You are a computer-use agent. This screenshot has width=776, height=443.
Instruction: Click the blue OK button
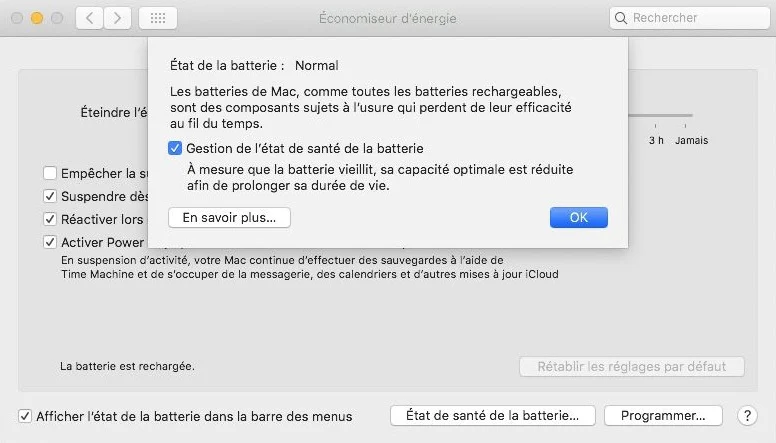pyautogui.click(x=579, y=217)
